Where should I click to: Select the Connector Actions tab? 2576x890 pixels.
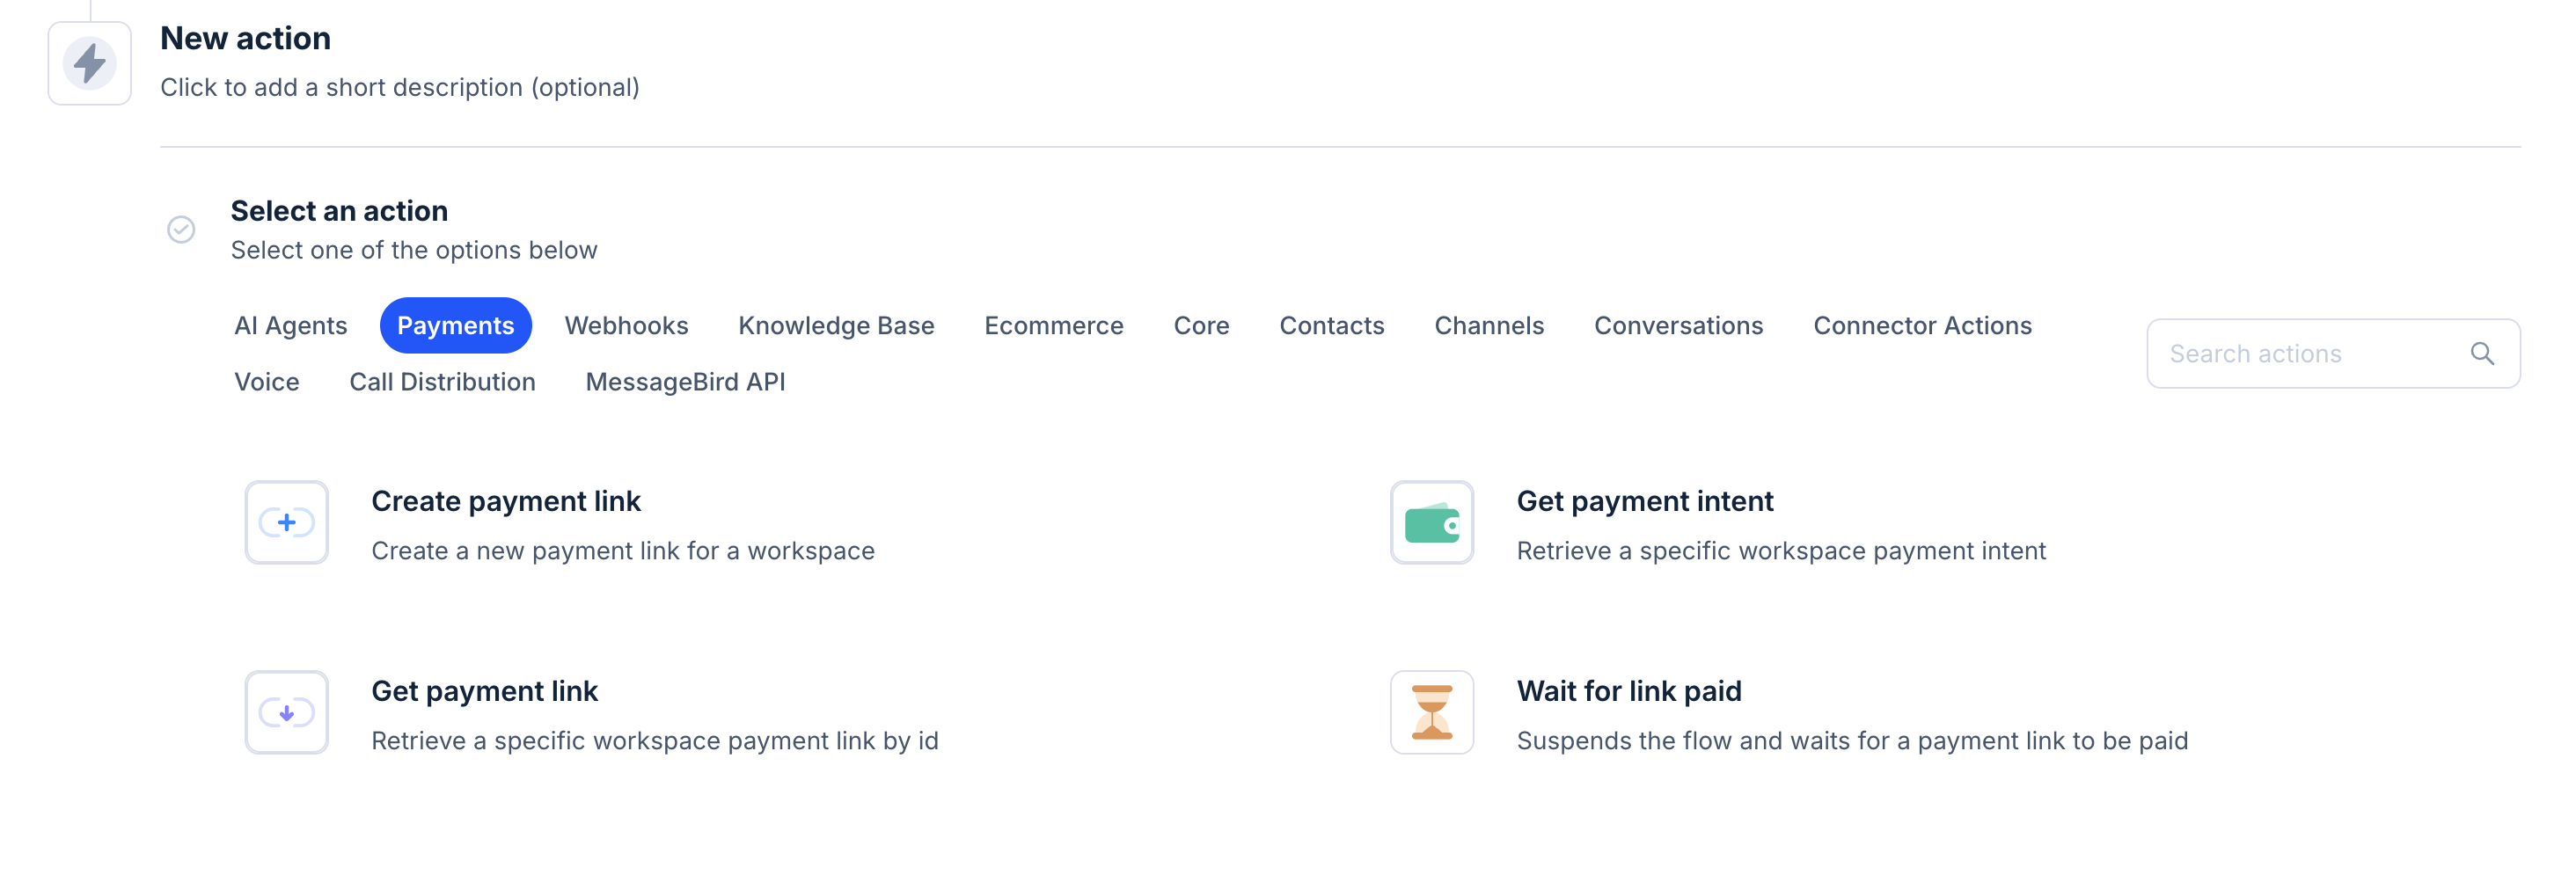point(1922,325)
